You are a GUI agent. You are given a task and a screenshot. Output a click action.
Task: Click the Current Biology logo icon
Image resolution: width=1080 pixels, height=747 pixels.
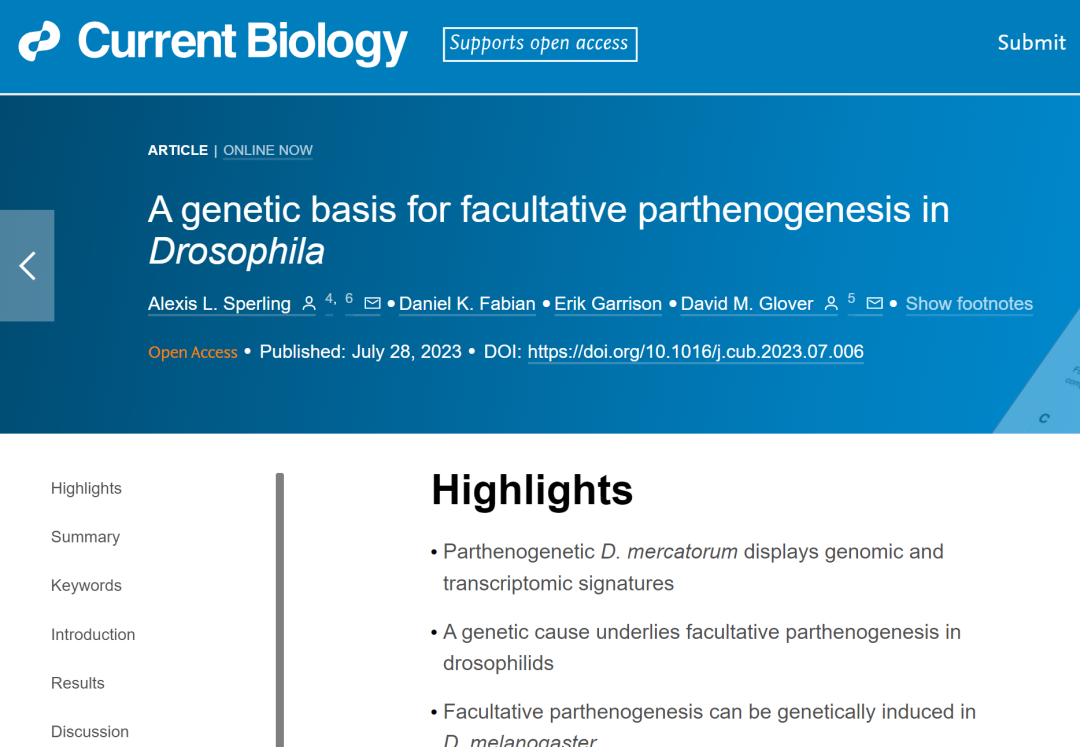(39, 41)
